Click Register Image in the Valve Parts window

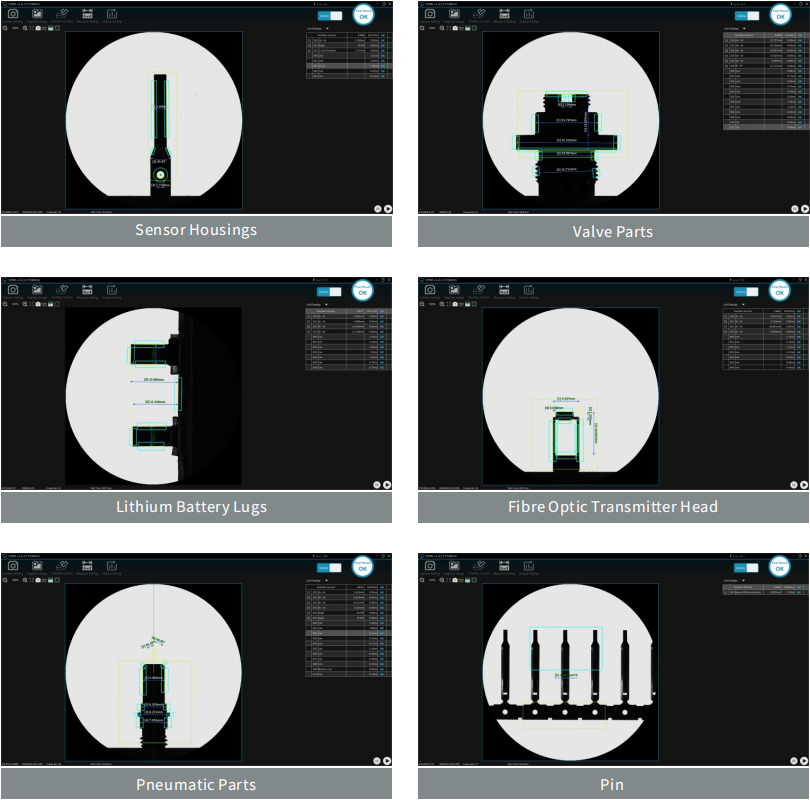click(454, 15)
